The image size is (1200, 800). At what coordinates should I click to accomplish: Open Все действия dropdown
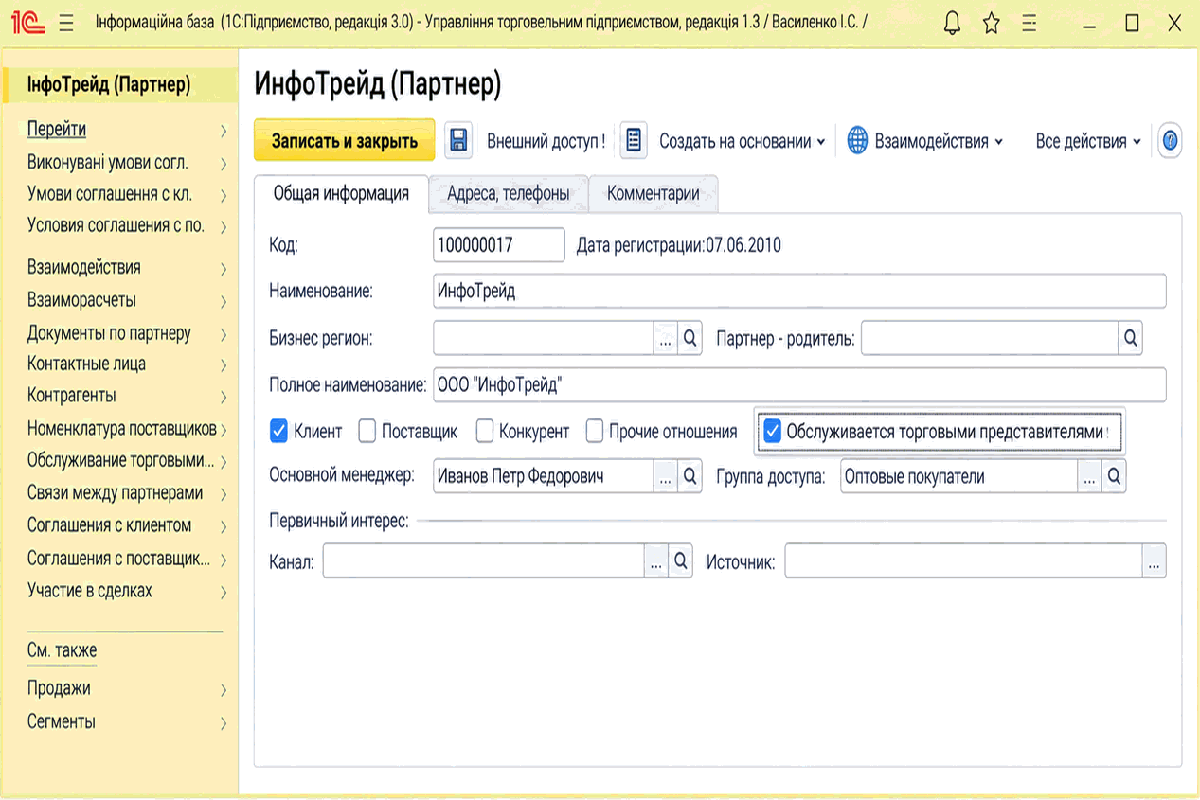click(1088, 141)
